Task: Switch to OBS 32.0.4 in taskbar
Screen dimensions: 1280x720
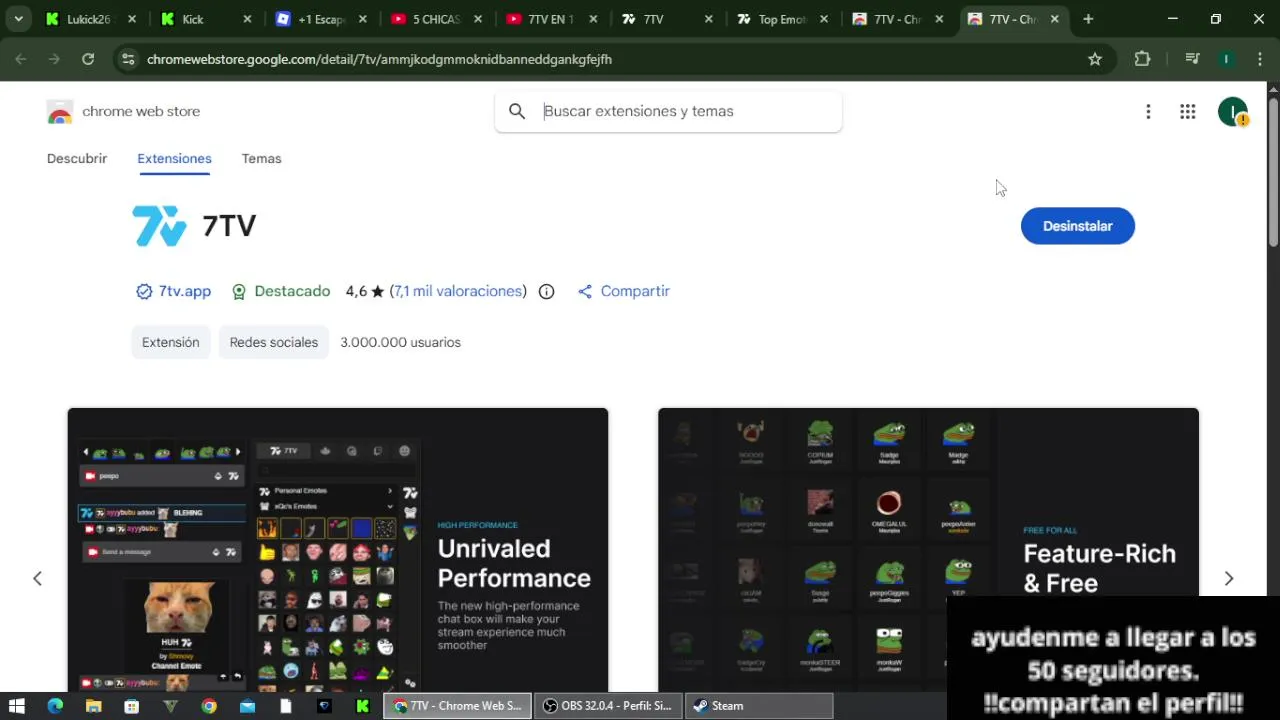Action: [608, 706]
